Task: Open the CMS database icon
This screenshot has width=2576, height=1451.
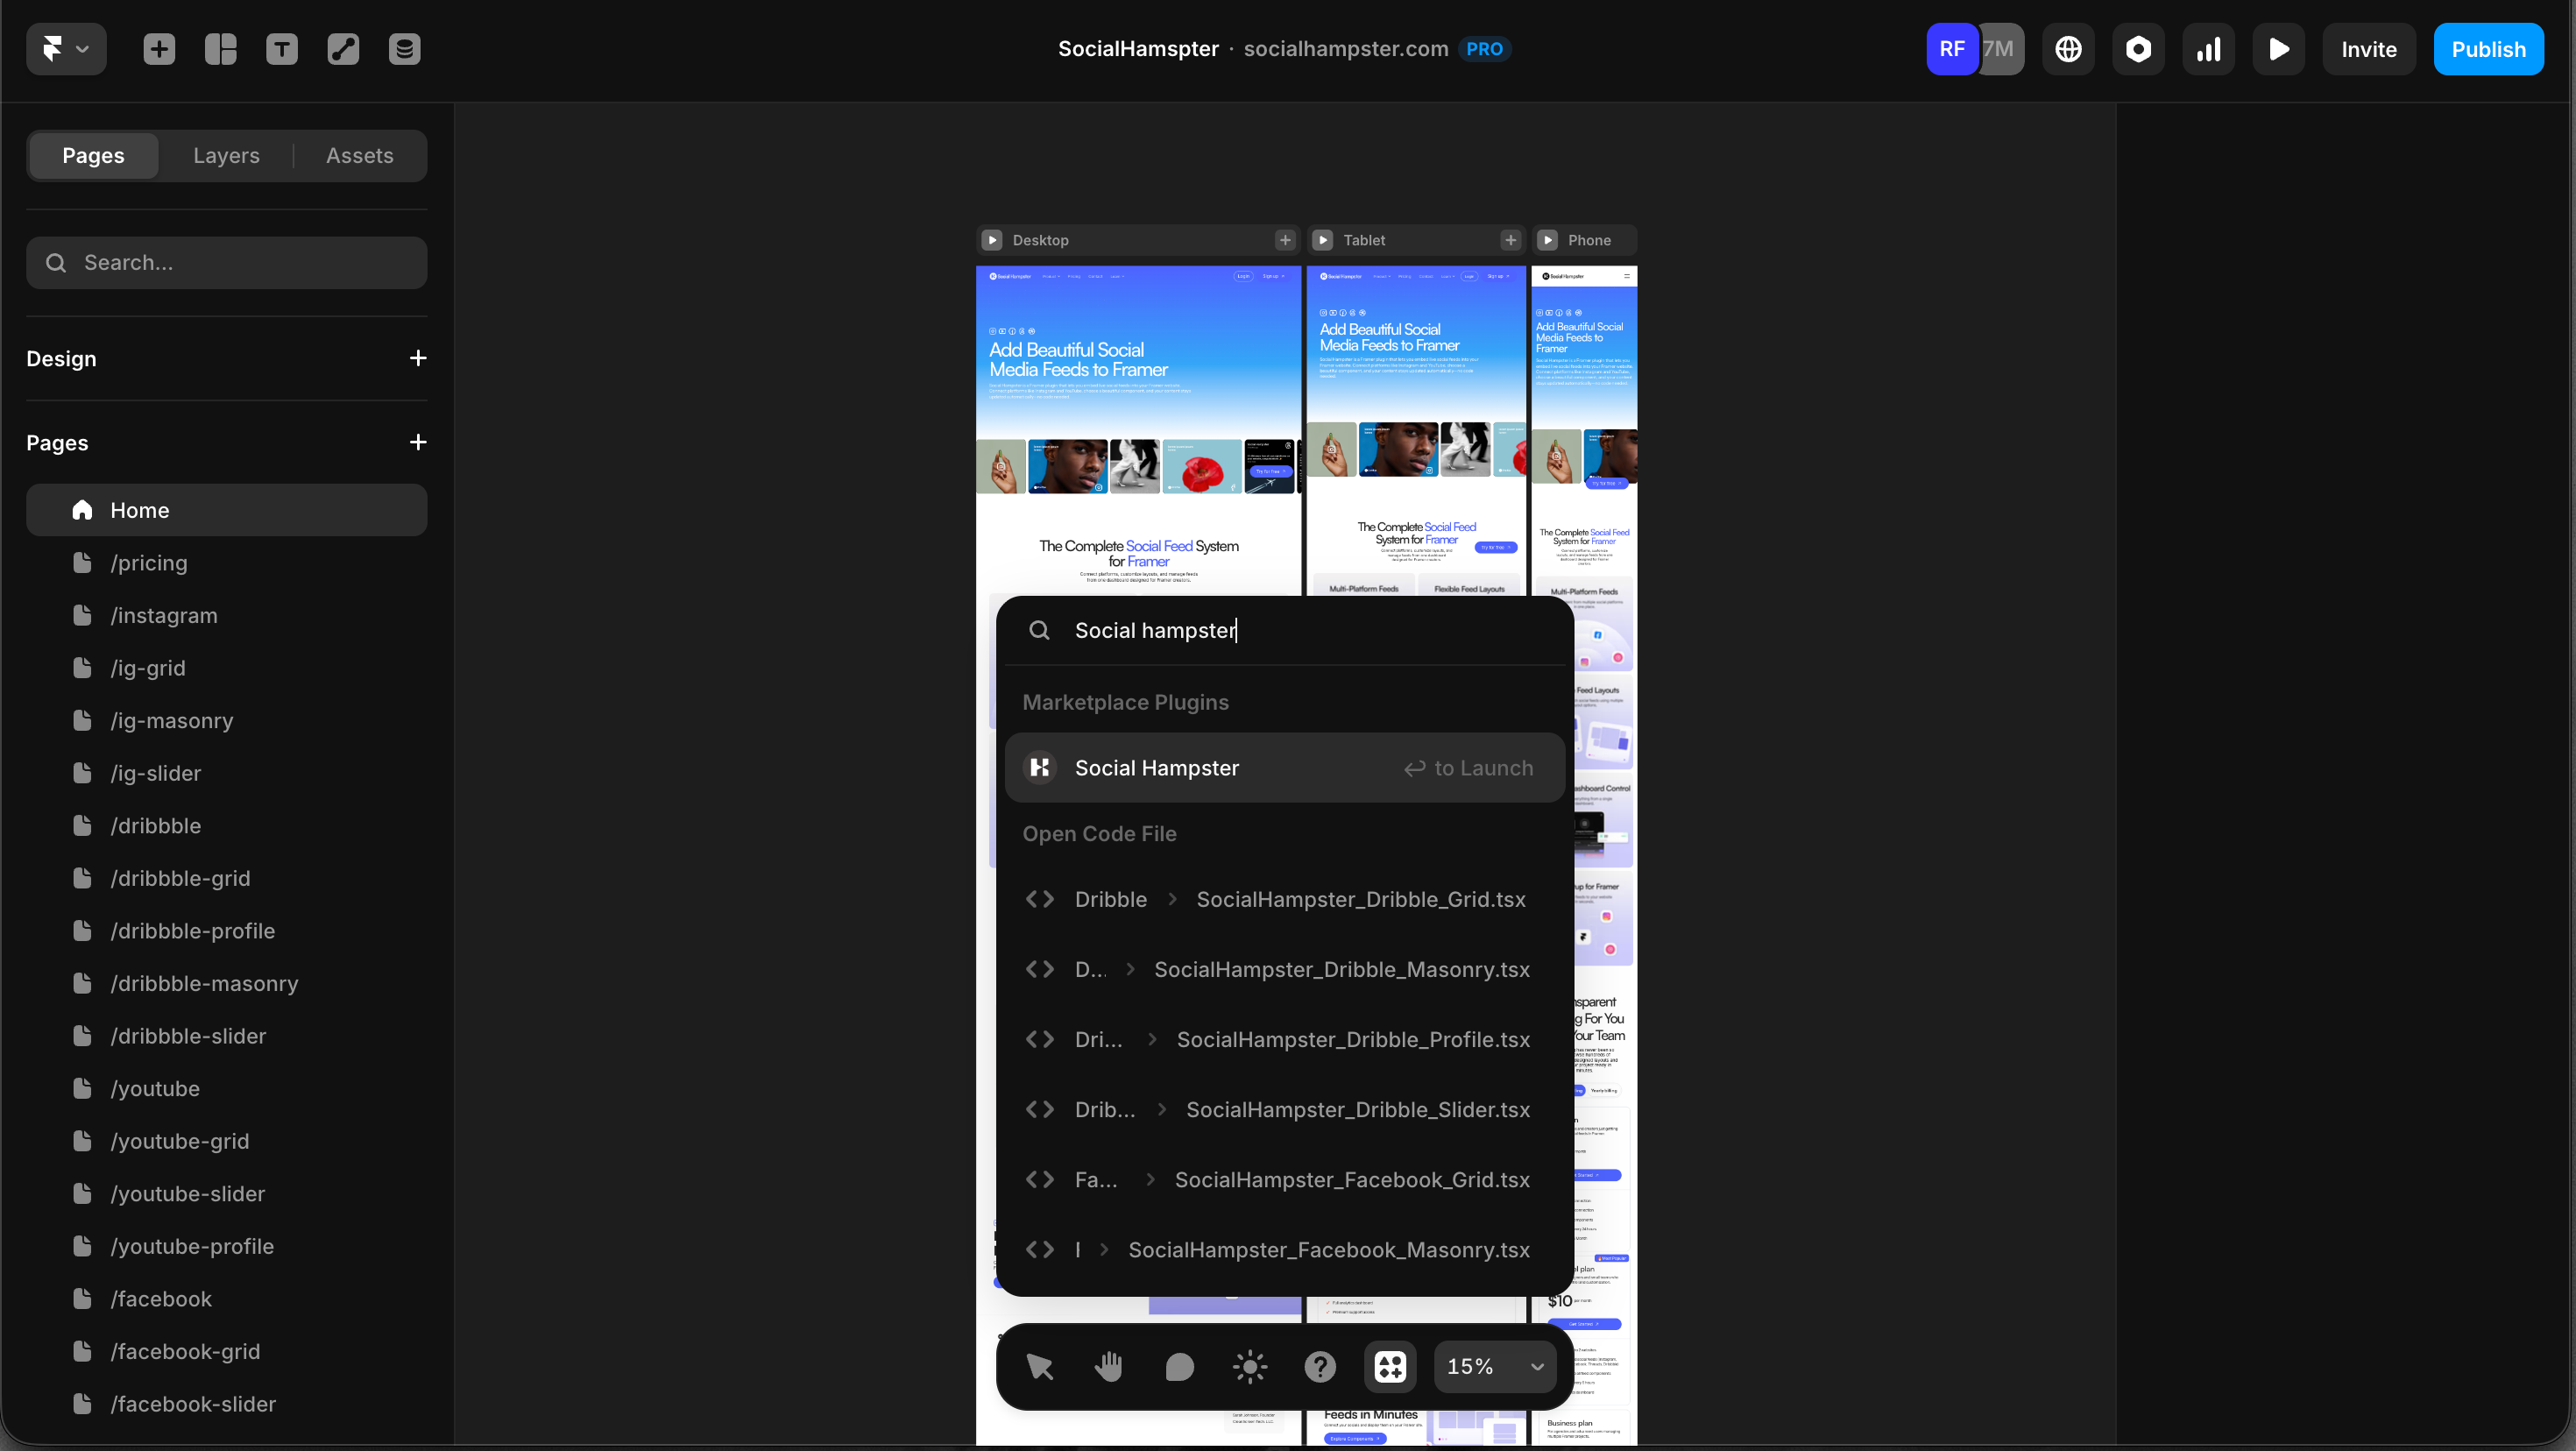Action: 404,49
